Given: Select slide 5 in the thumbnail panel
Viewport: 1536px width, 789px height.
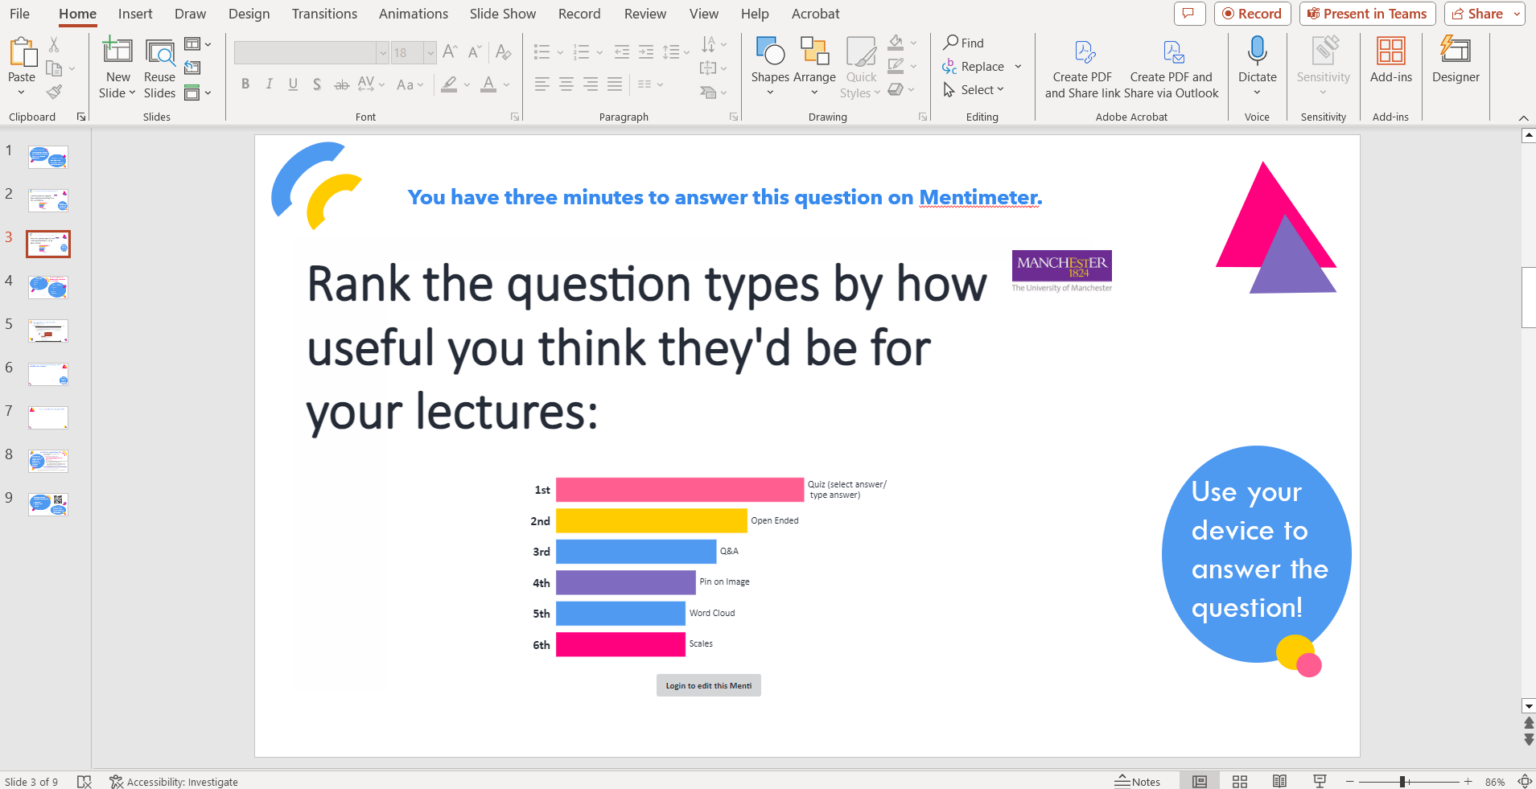Looking at the screenshot, I should 48,330.
